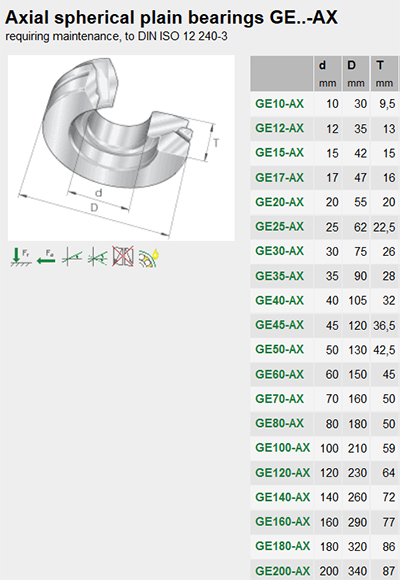Viewport: 400px width, 580px height.
Task: Select the GE40-AX bearing entry
Action: tap(279, 300)
